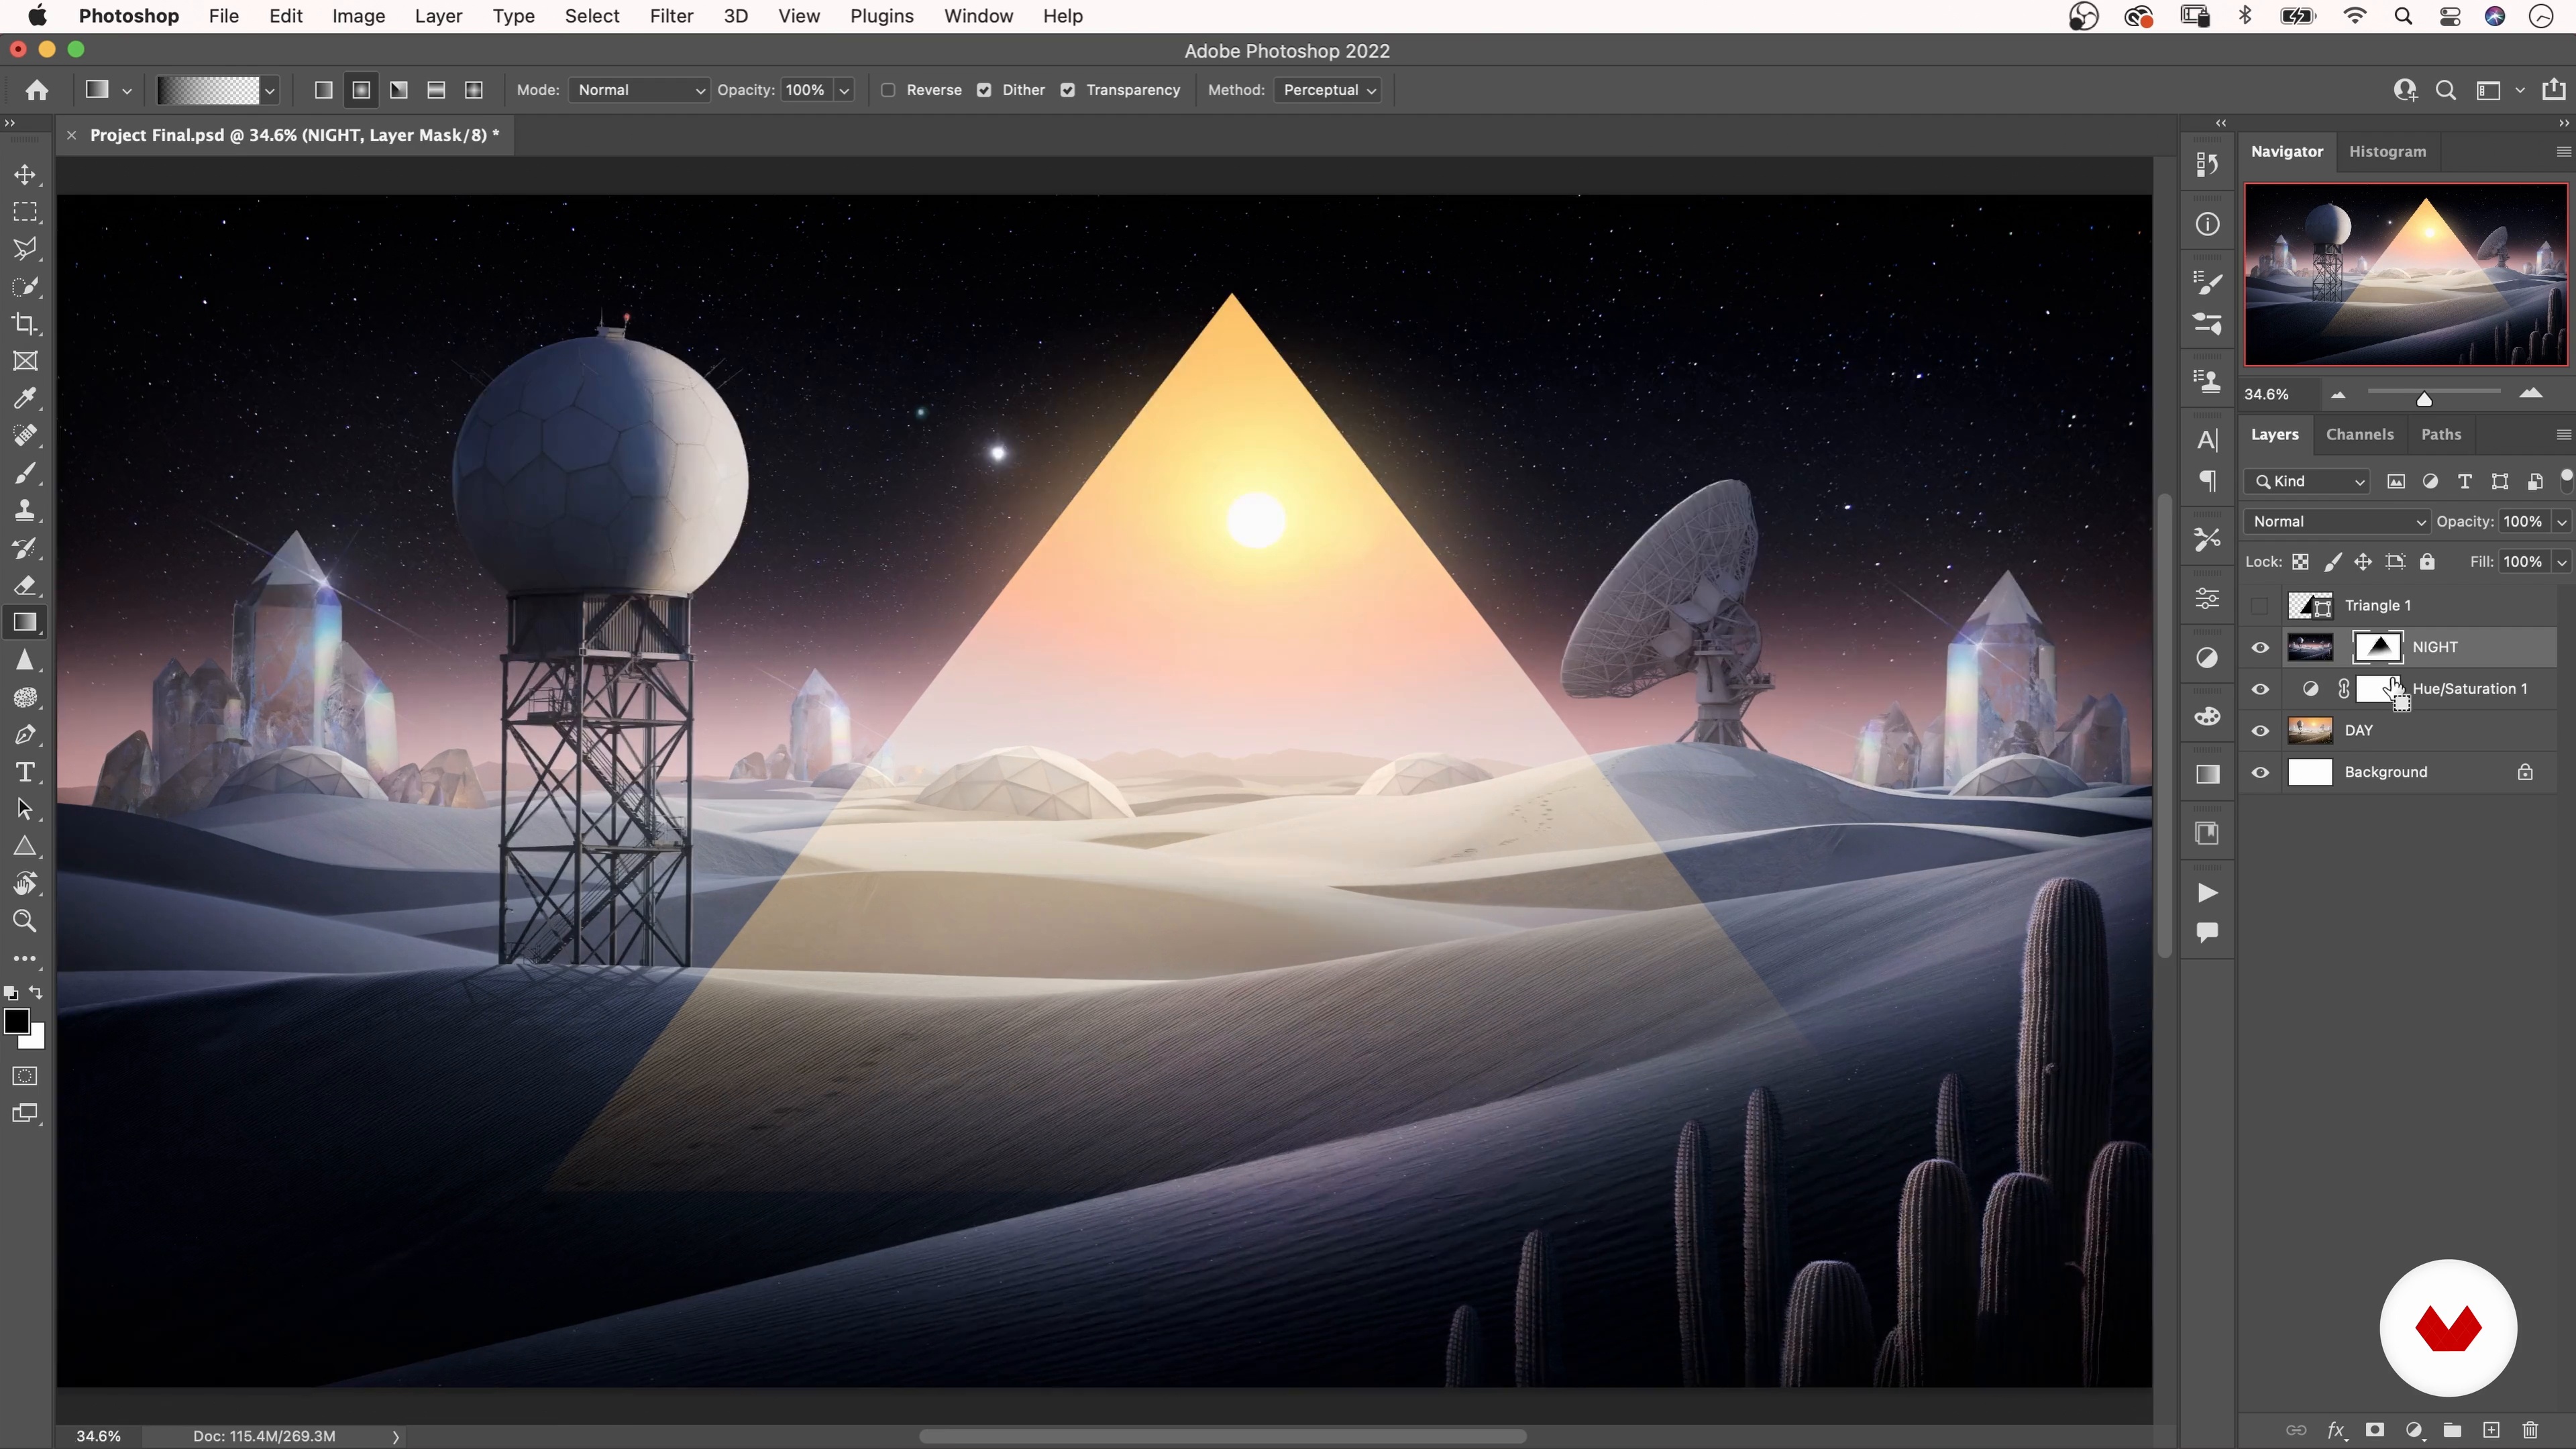Hide the Background layer

tap(2260, 773)
